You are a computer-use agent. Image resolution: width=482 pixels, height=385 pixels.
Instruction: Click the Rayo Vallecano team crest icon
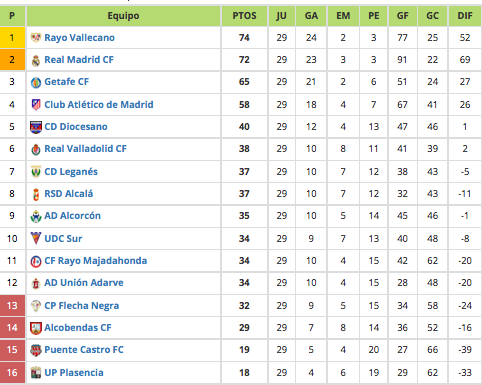point(36,38)
